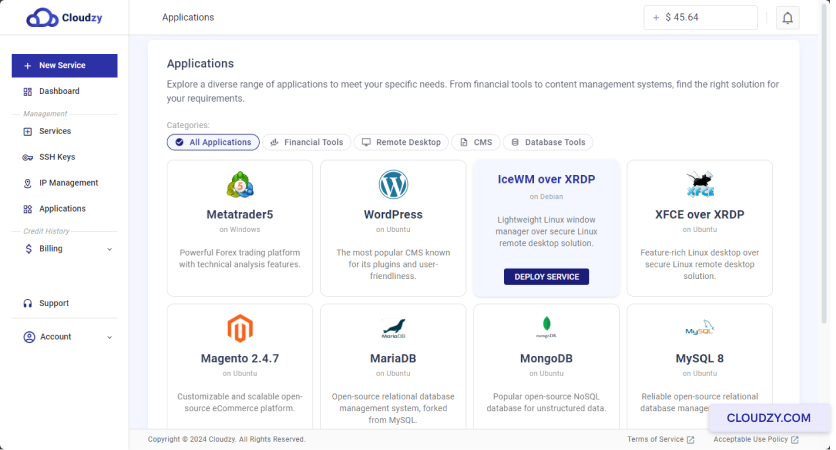Click the Cloudzy cloud logo
Screen dimensions: 836x450
tap(42, 18)
